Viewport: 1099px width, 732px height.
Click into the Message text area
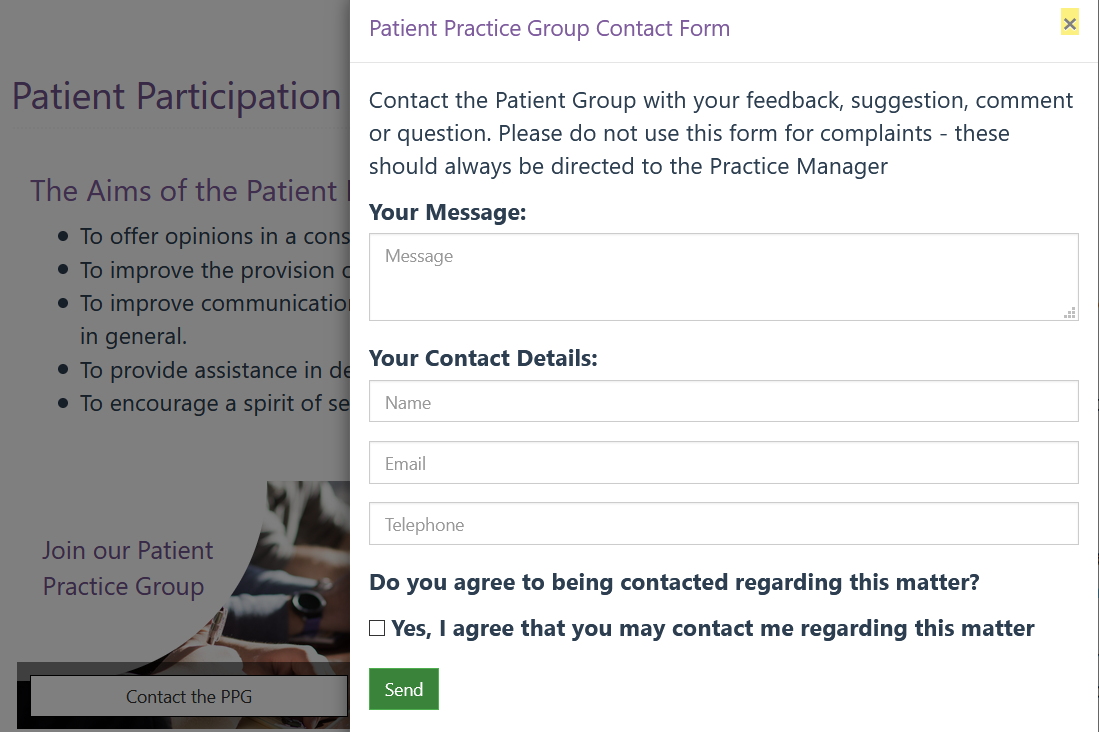723,276
